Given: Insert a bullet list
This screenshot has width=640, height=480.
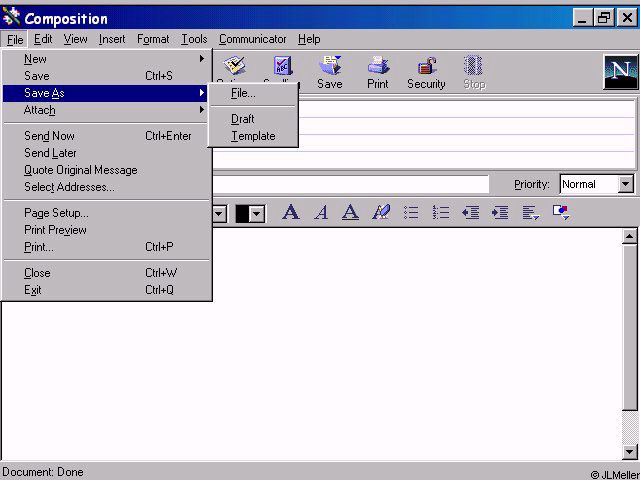Looking at the screenshot, I should click(411, 212).
